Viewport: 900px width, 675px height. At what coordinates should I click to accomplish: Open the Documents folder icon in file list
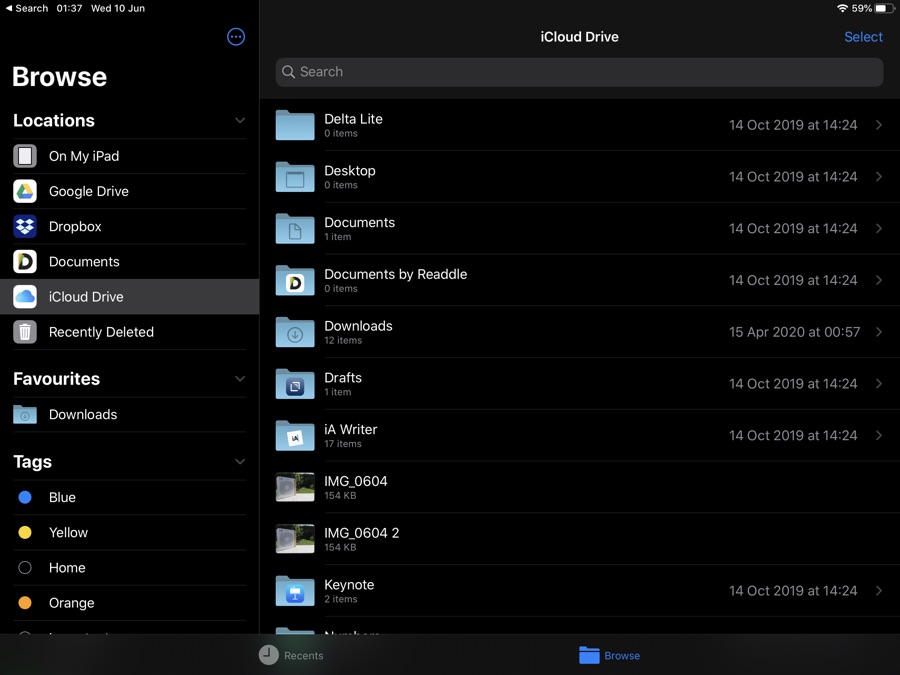[x=295, y=228]
